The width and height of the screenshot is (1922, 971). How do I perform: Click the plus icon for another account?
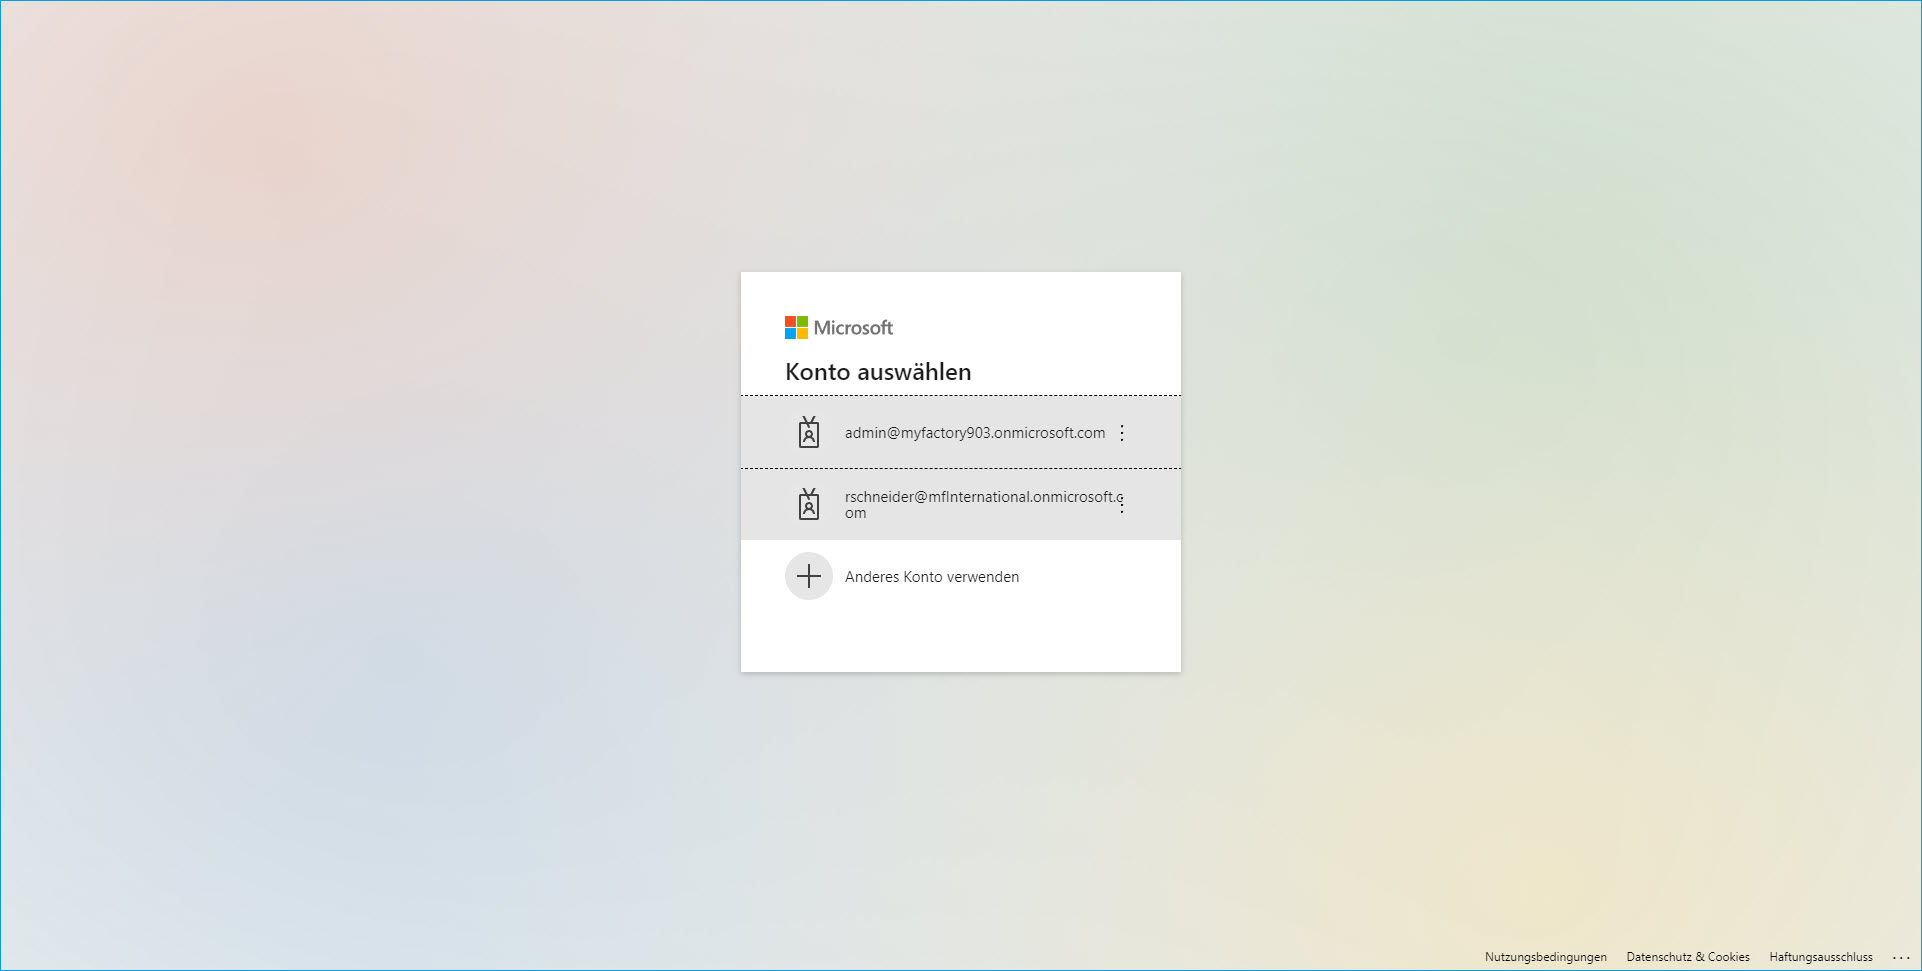click(x=809, y=577)
